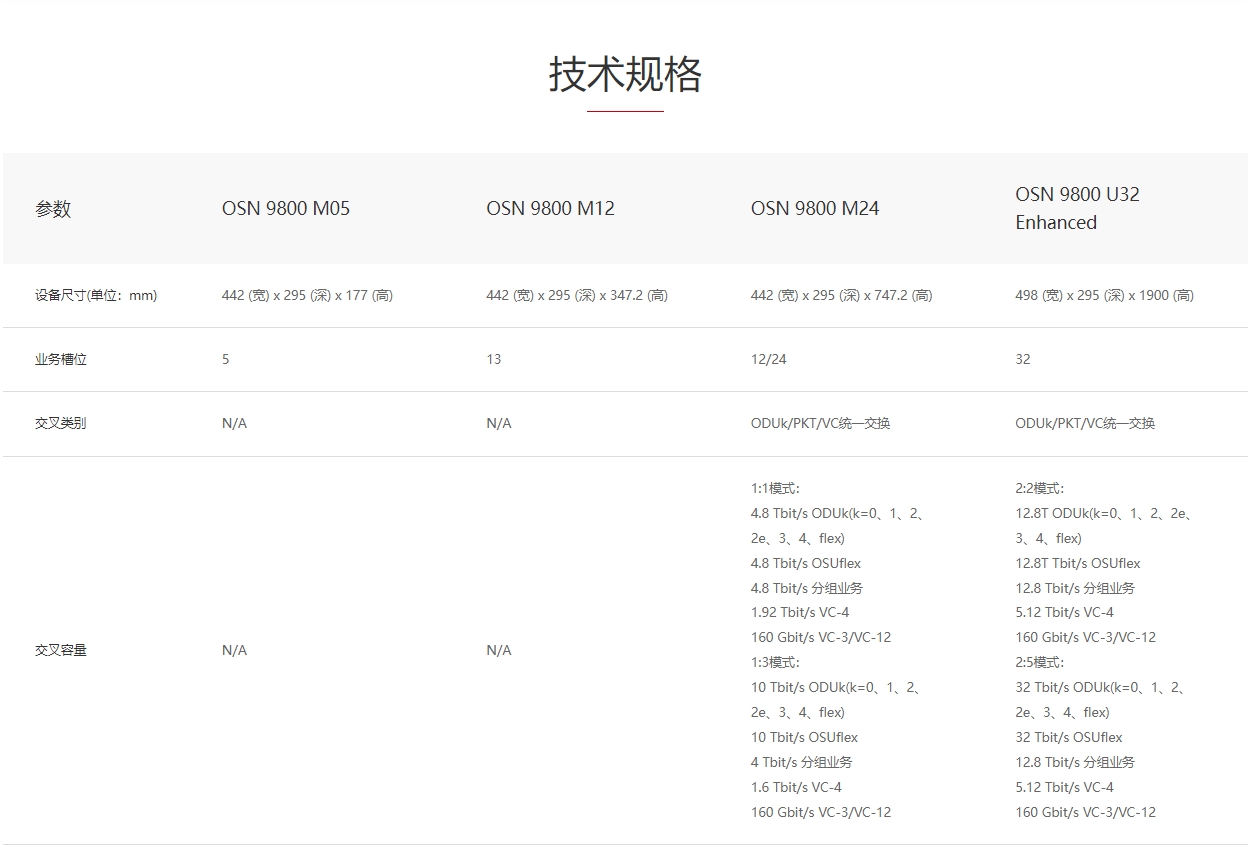
Task: Click the 2:2模式 line
Action: 1040,489
